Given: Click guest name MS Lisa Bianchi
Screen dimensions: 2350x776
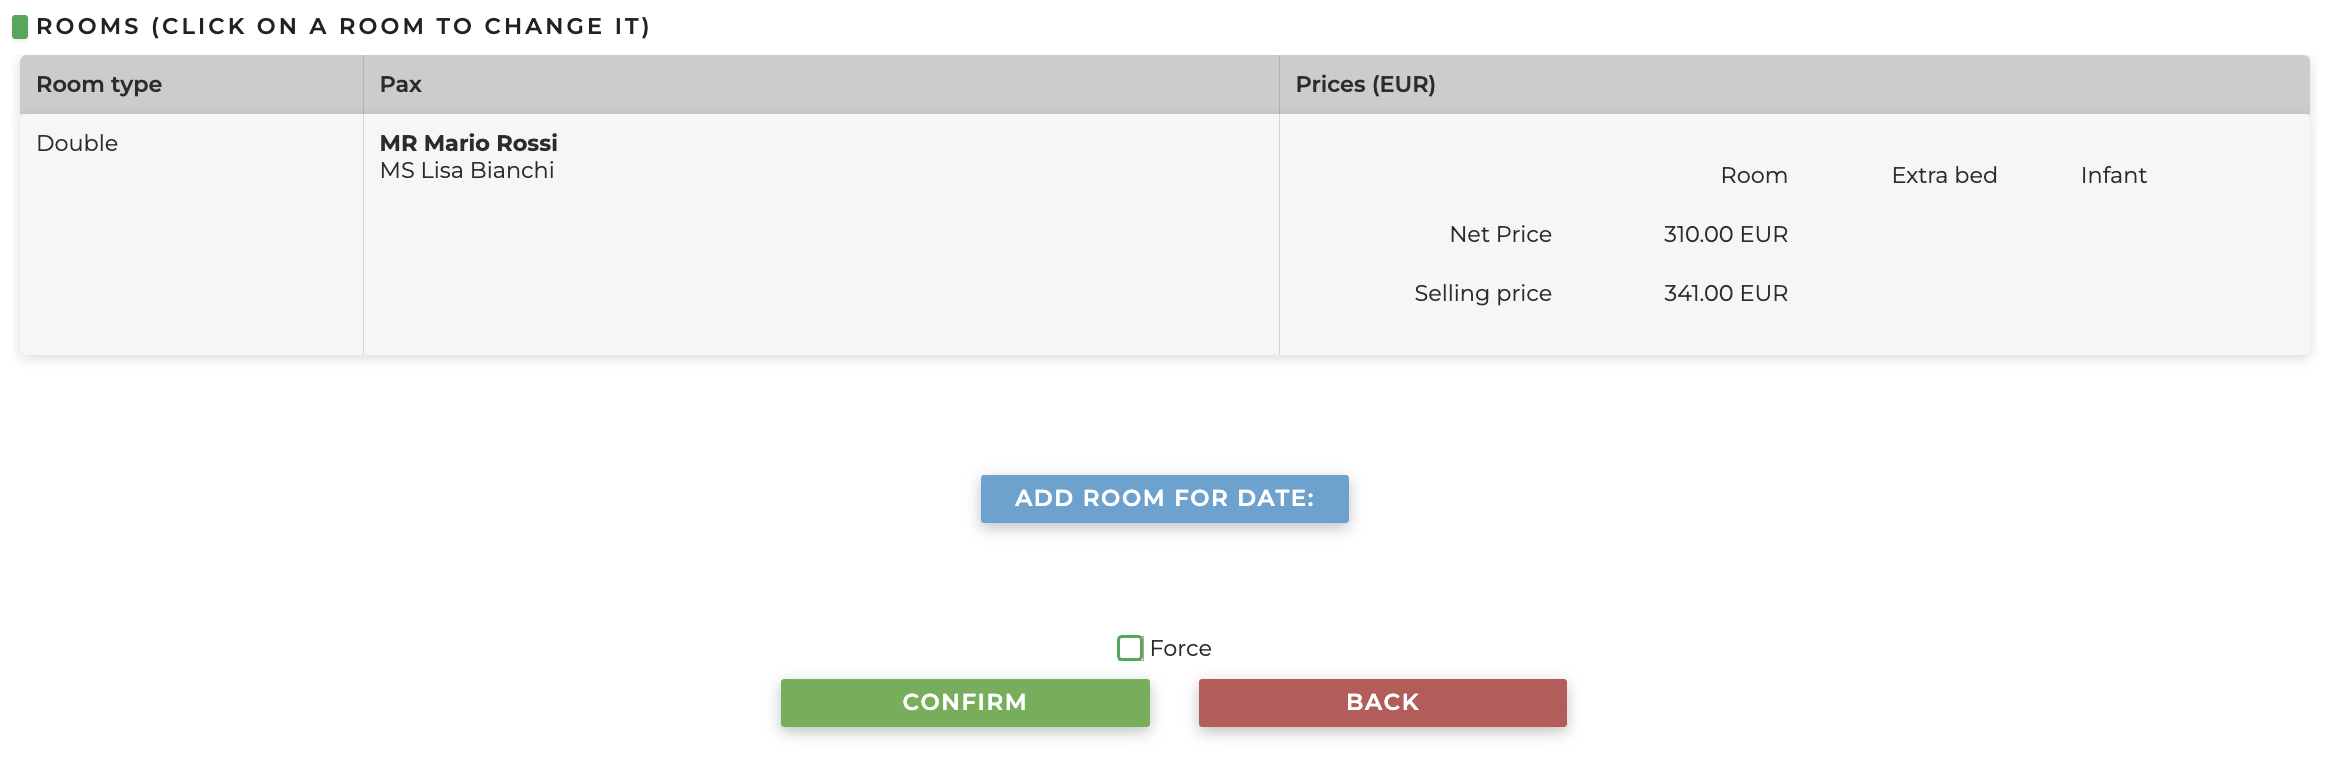Looking at the screenshot, I should (466, 171).
